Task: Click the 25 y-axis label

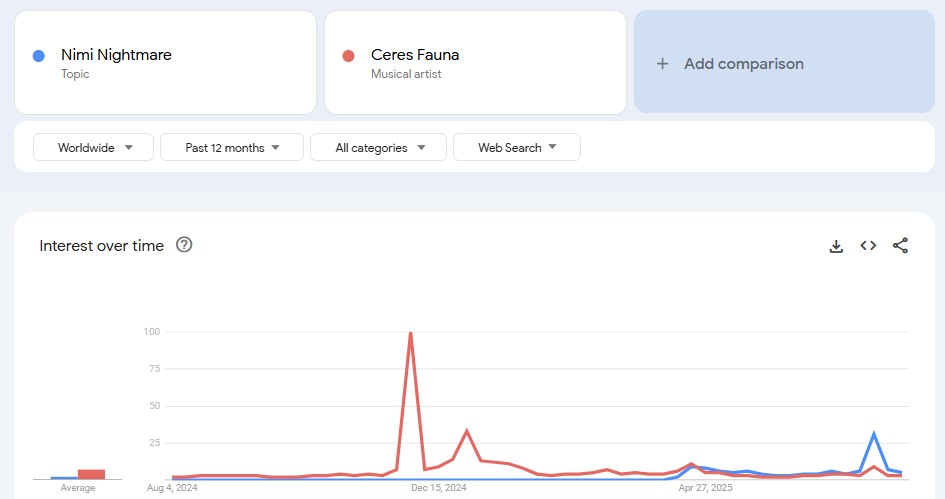Action: click(x=155, y=442)
